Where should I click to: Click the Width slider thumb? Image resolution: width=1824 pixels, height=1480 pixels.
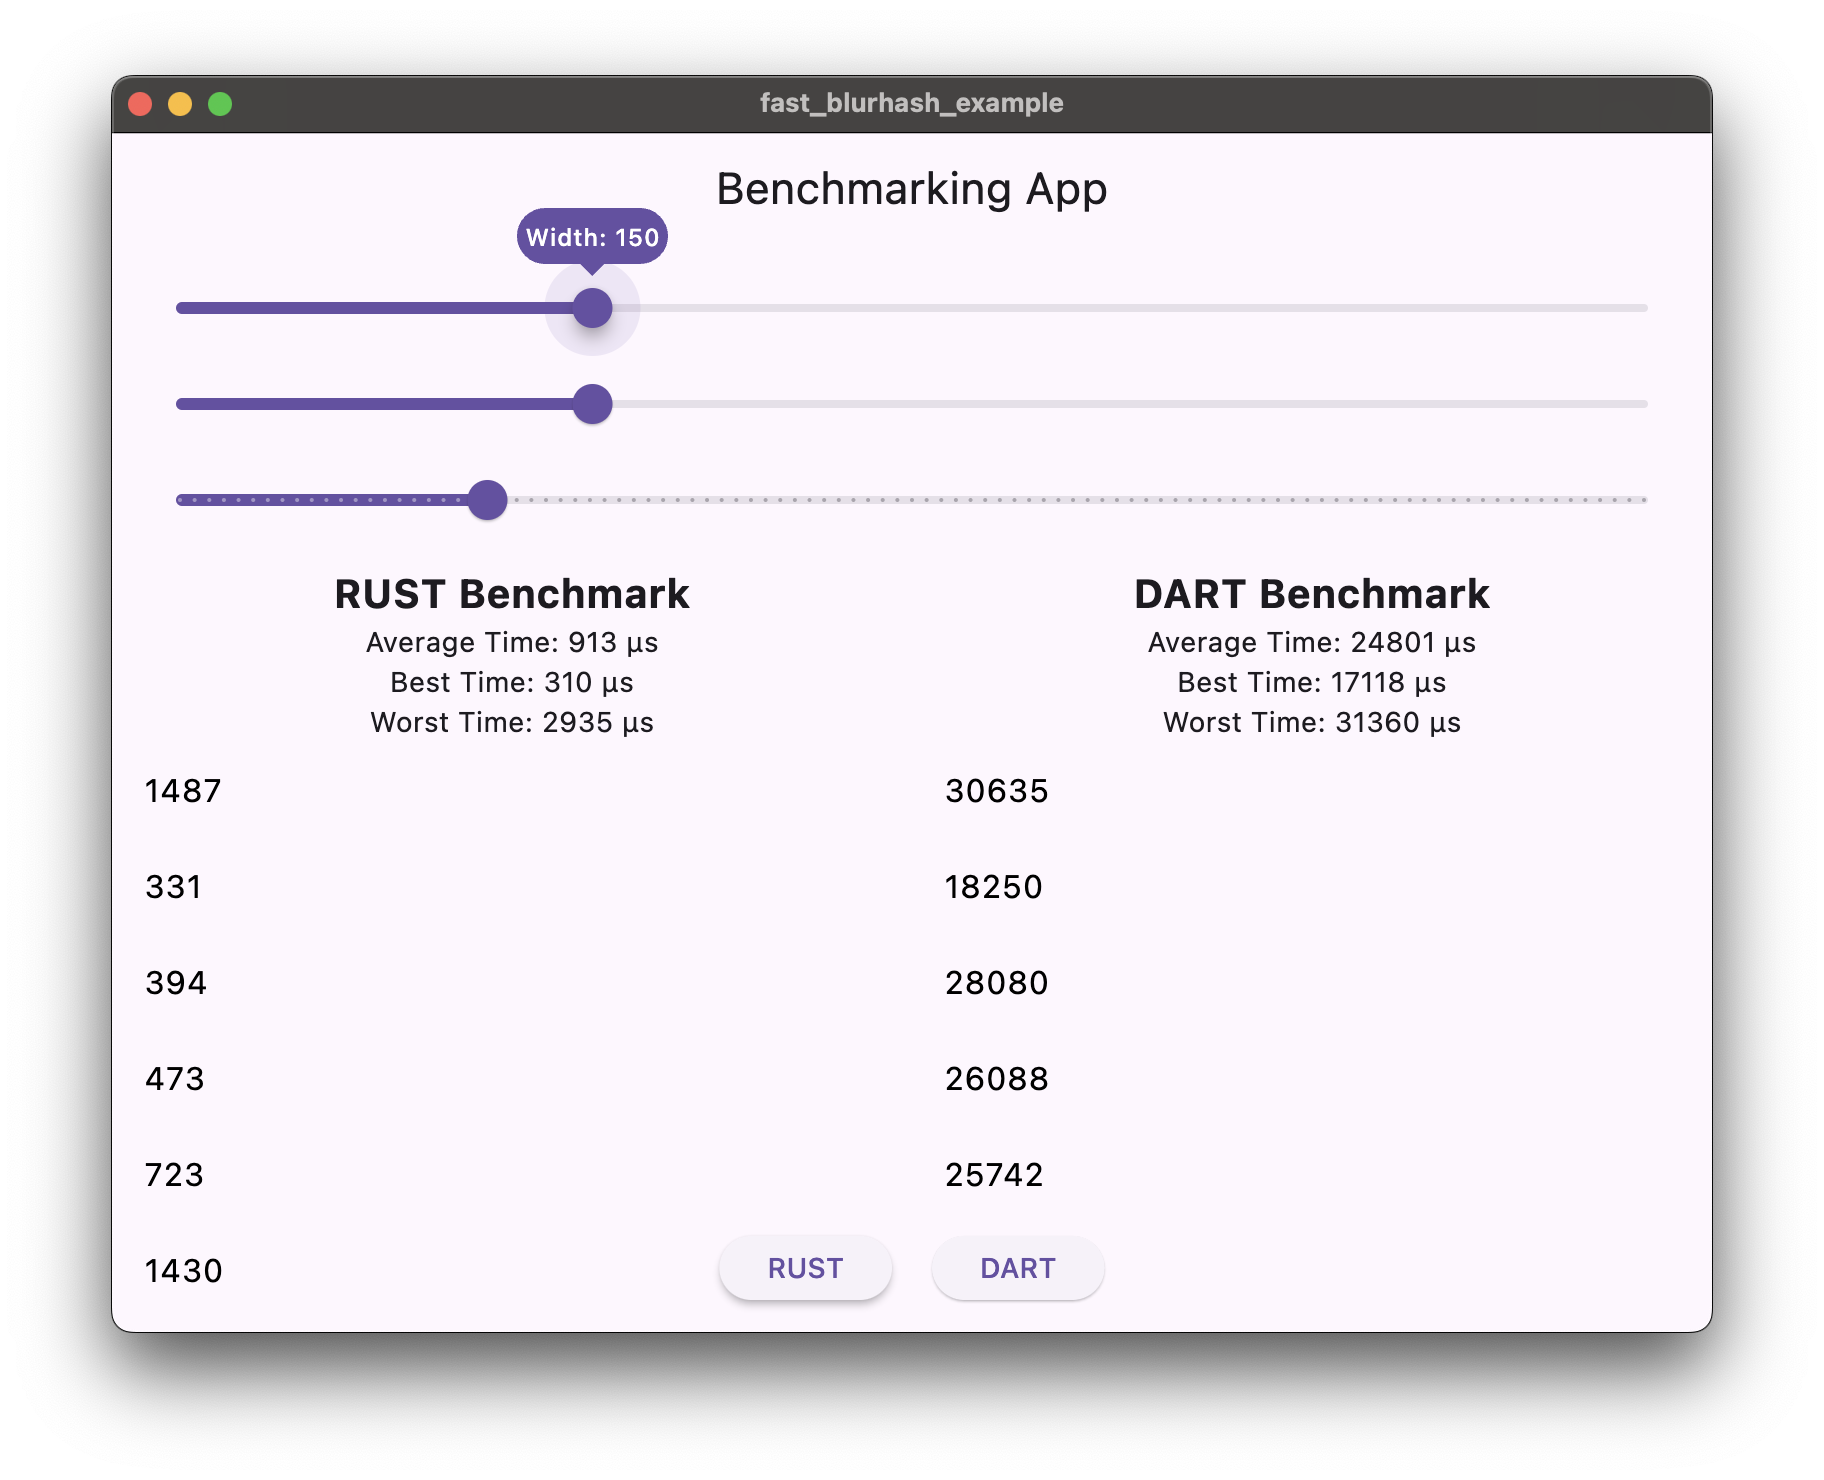click(x=592, y=308)
